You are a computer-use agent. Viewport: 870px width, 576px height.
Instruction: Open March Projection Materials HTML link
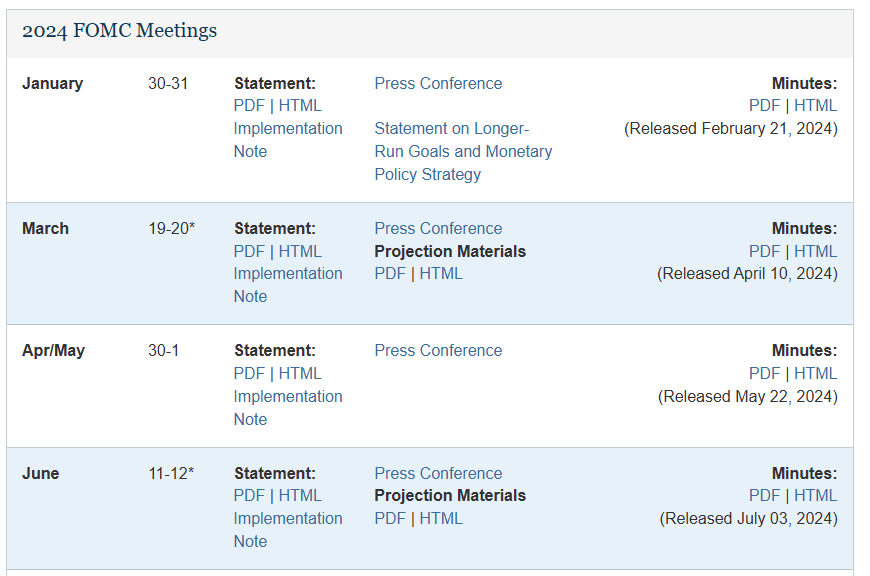[441, 274]
